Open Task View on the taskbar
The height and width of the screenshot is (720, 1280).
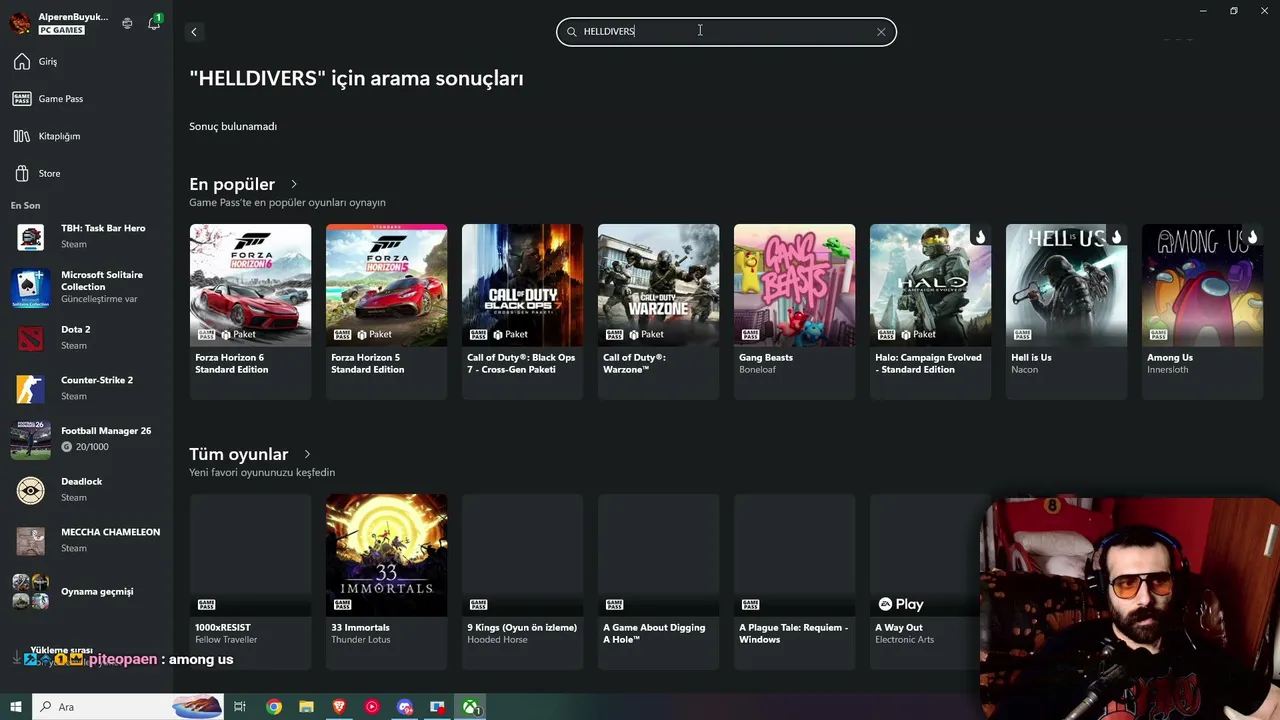(x=240, y=707)
